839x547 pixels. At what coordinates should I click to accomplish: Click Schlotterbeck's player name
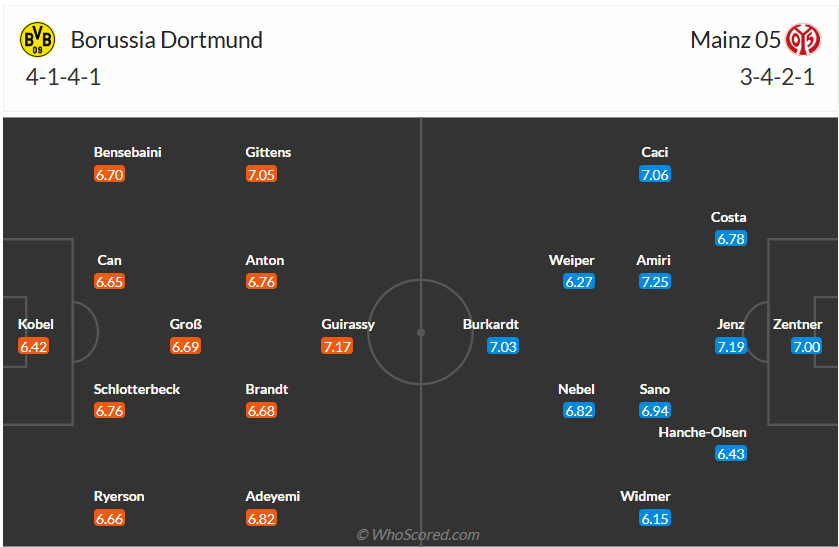[x=137, y=389]
